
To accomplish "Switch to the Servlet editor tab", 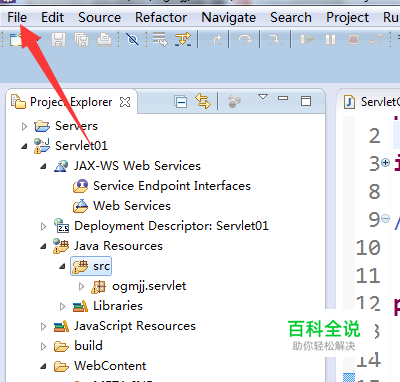I will pos(372,102).
